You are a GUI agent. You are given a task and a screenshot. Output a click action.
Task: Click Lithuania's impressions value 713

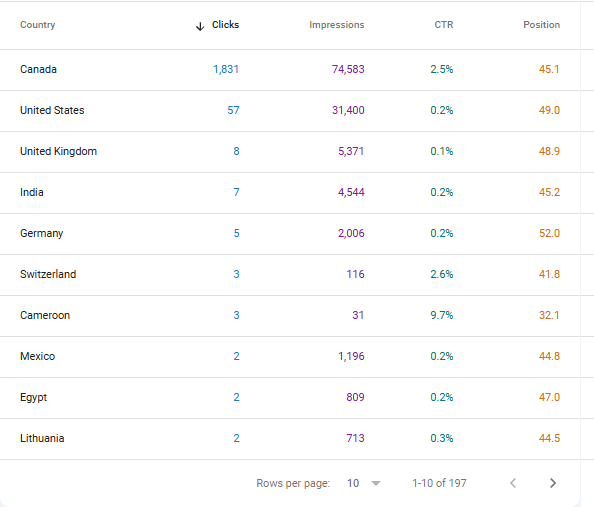point(355,438)
